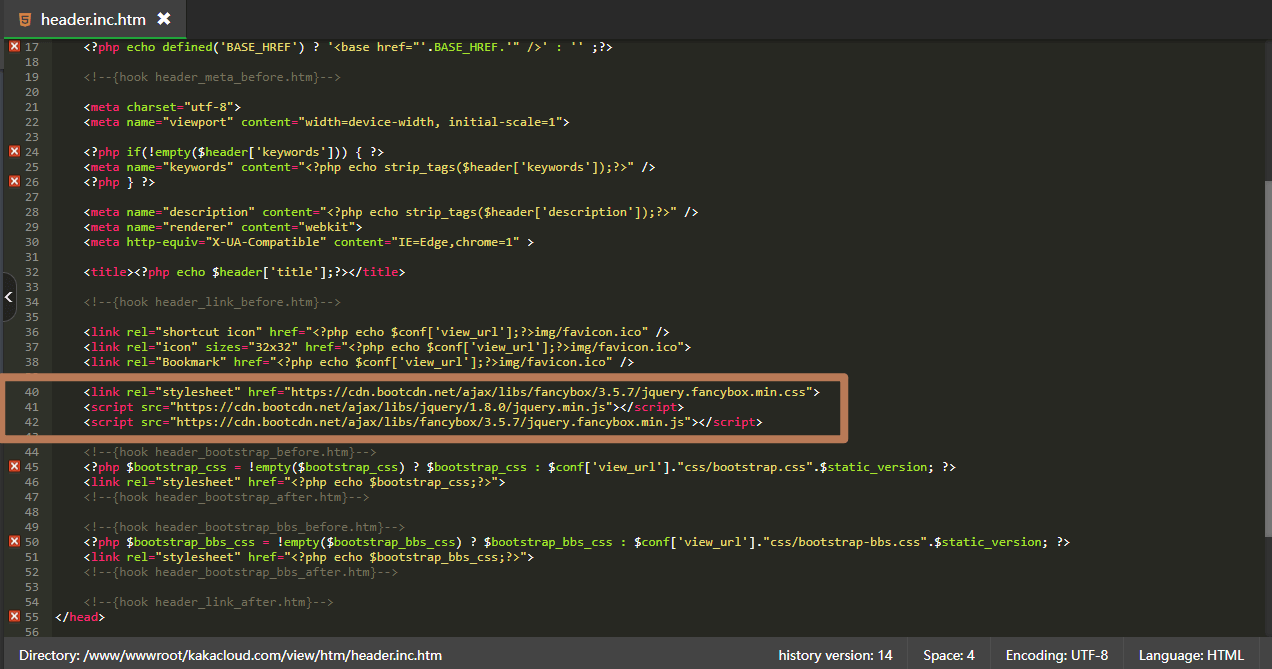The image size is (1272, 669).
Task: Click the hook header_bootstrap_bbs_after.htm comment
Action: click(241, 572)
